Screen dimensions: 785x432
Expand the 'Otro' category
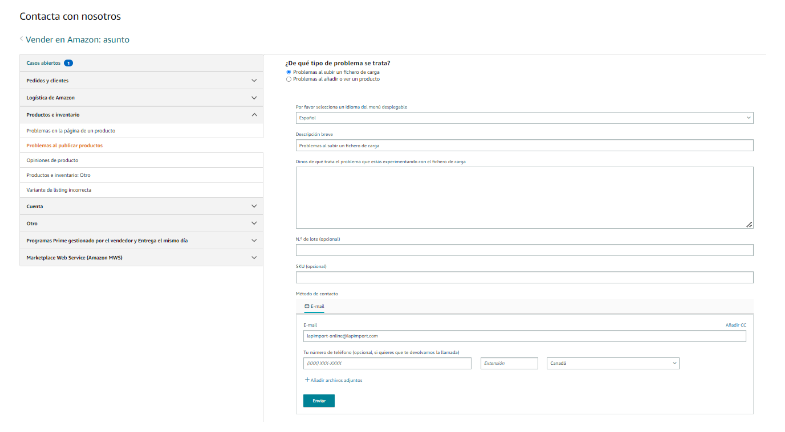(x=141, y=223)
